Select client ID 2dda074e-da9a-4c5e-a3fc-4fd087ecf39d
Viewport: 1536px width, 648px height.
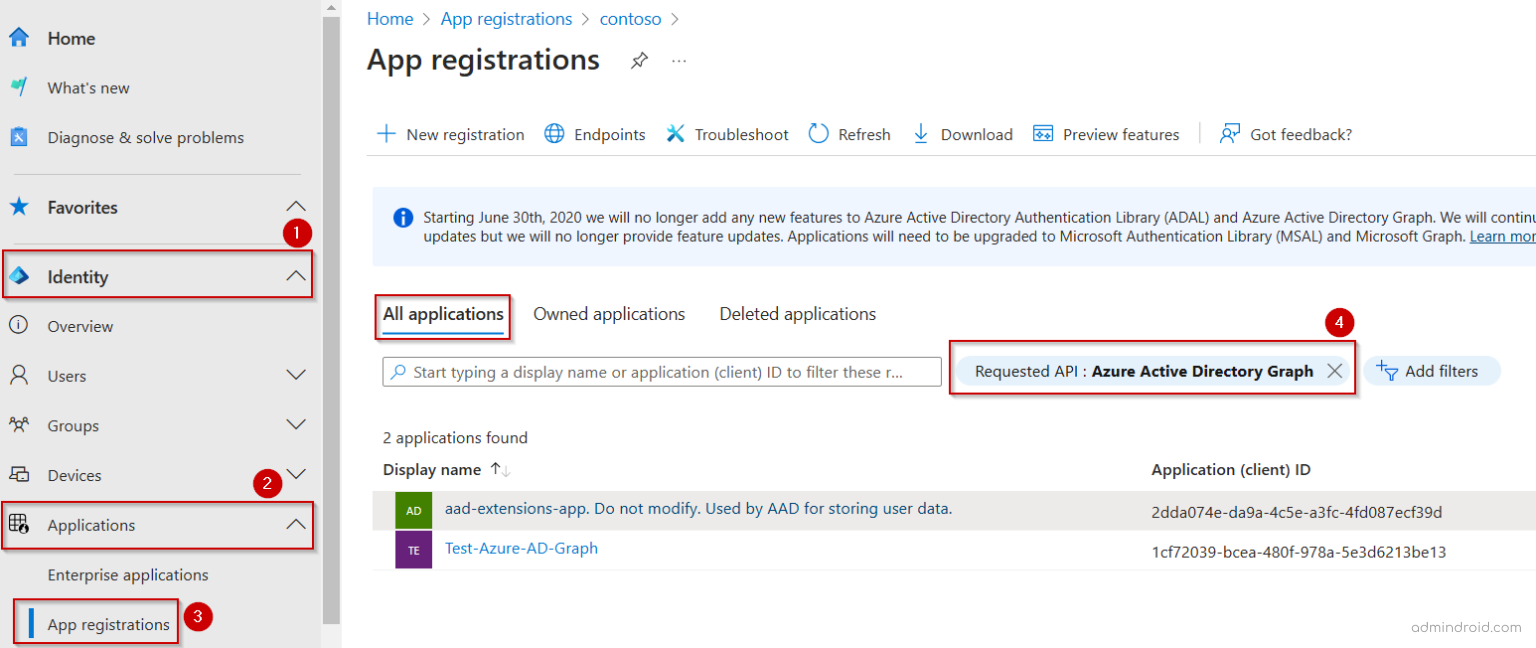pos(1297,512)
